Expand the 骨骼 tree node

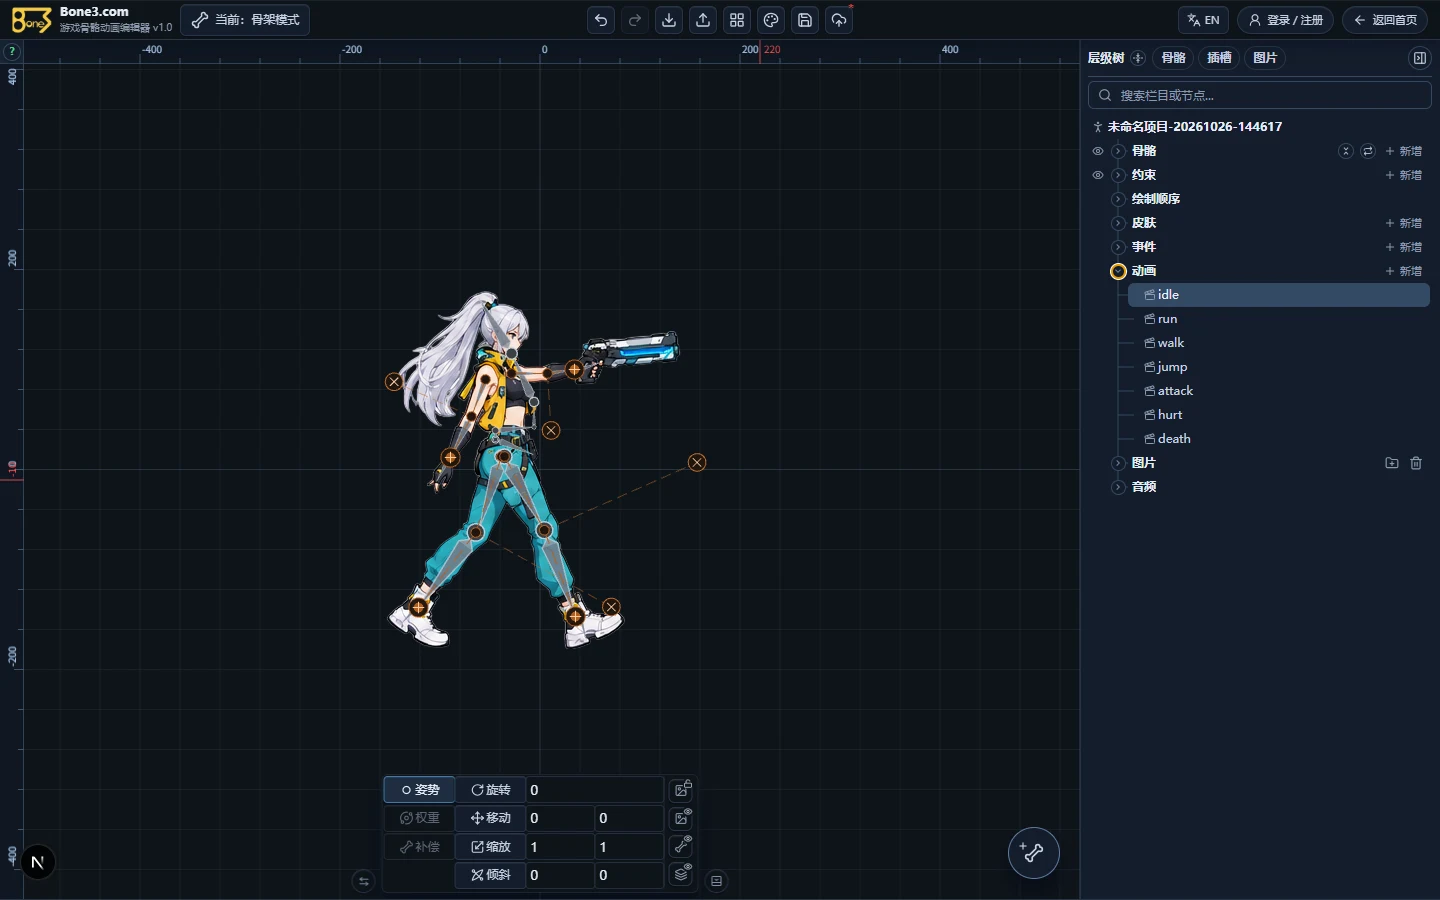coord(1118,151)
